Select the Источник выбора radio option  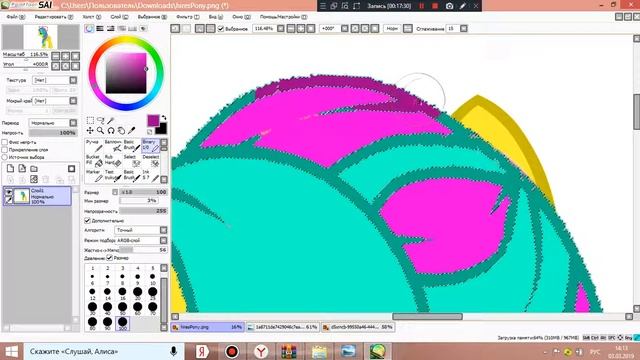click(5, 157)
